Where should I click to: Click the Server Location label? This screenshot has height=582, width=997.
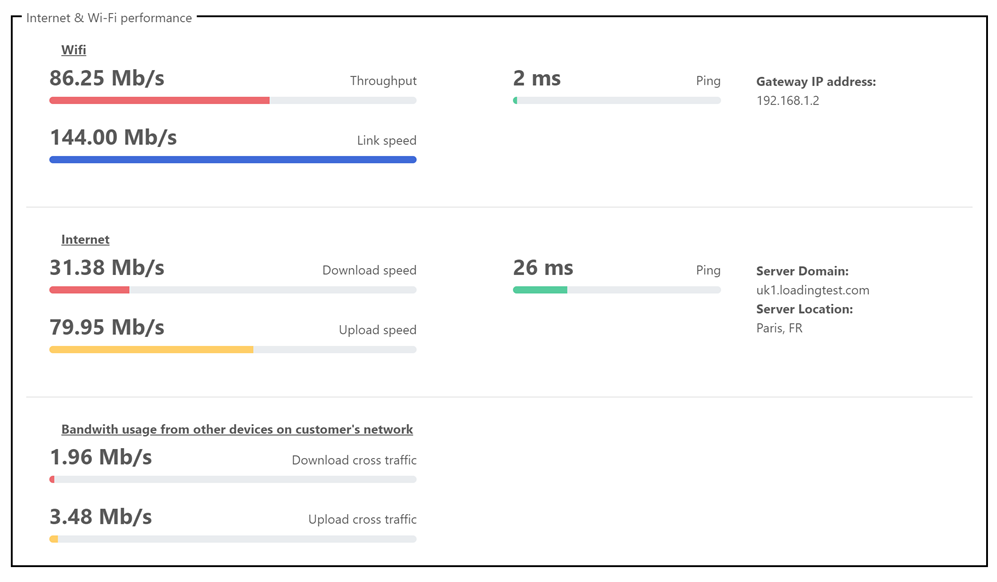[804, 309]
